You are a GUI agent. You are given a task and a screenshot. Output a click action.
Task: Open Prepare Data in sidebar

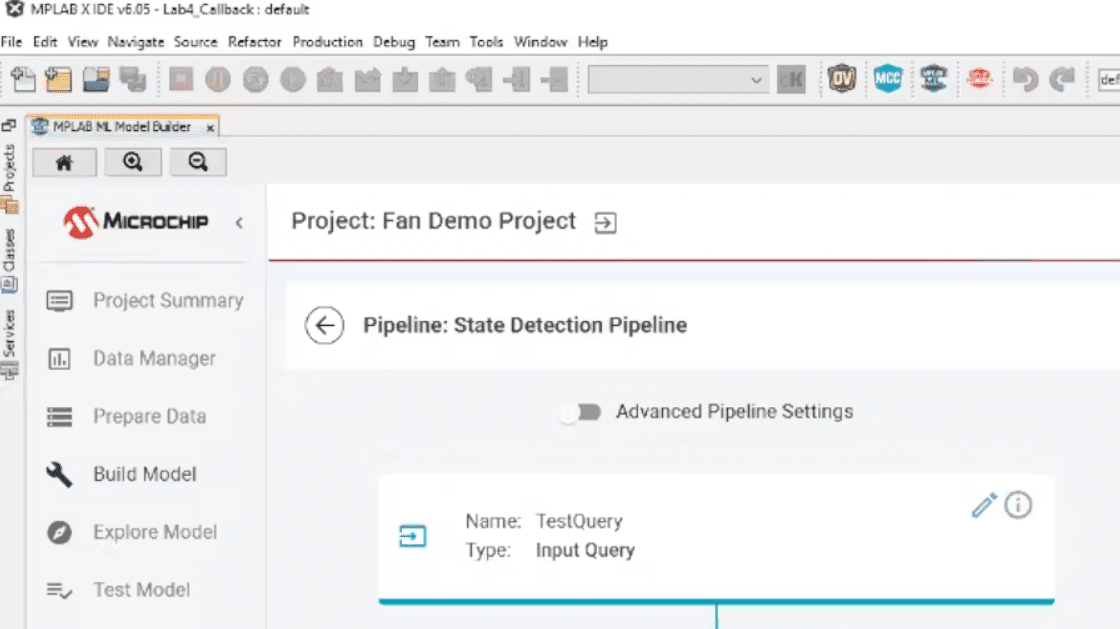pos(126,416)
